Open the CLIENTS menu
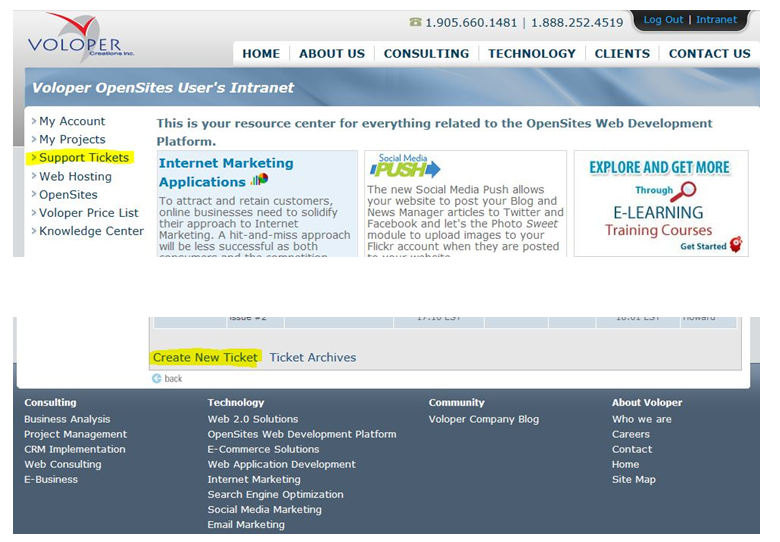 click(x=622, y=54)
